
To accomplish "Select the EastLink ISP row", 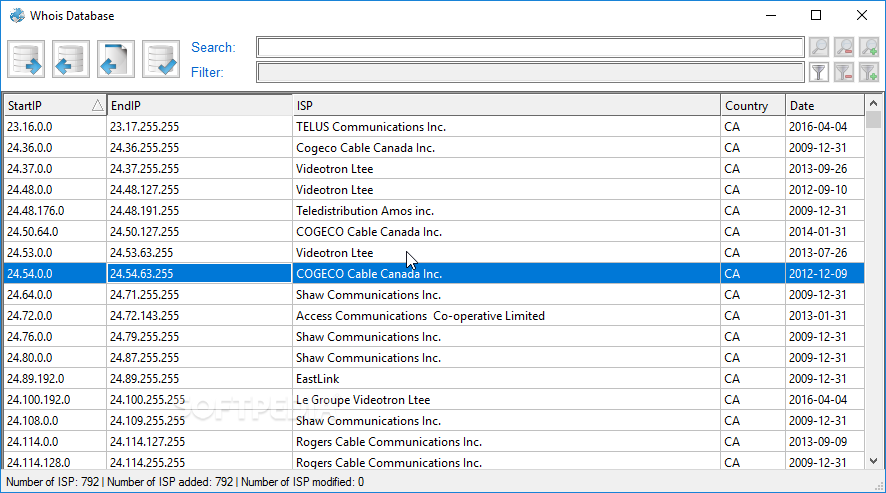I will (x=434, y=379).
